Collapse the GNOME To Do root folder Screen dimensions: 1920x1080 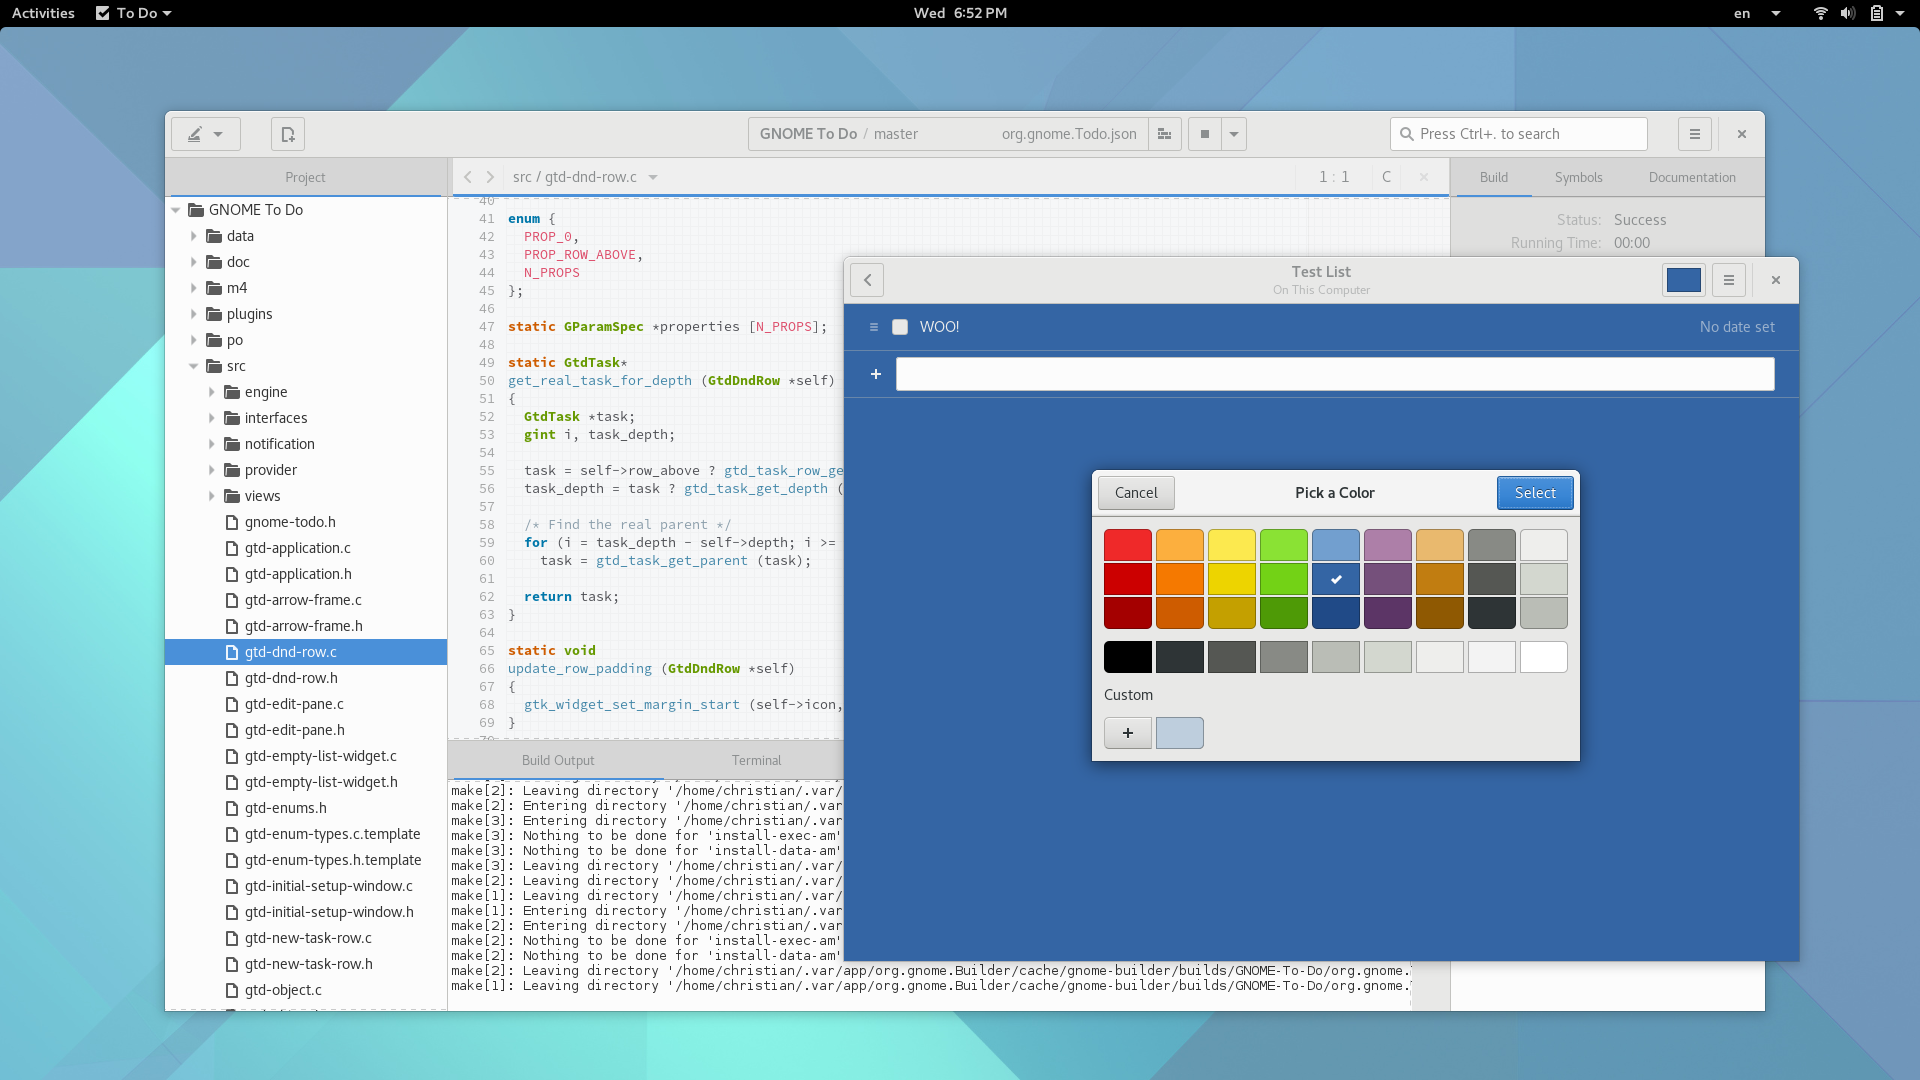(176, 210)
